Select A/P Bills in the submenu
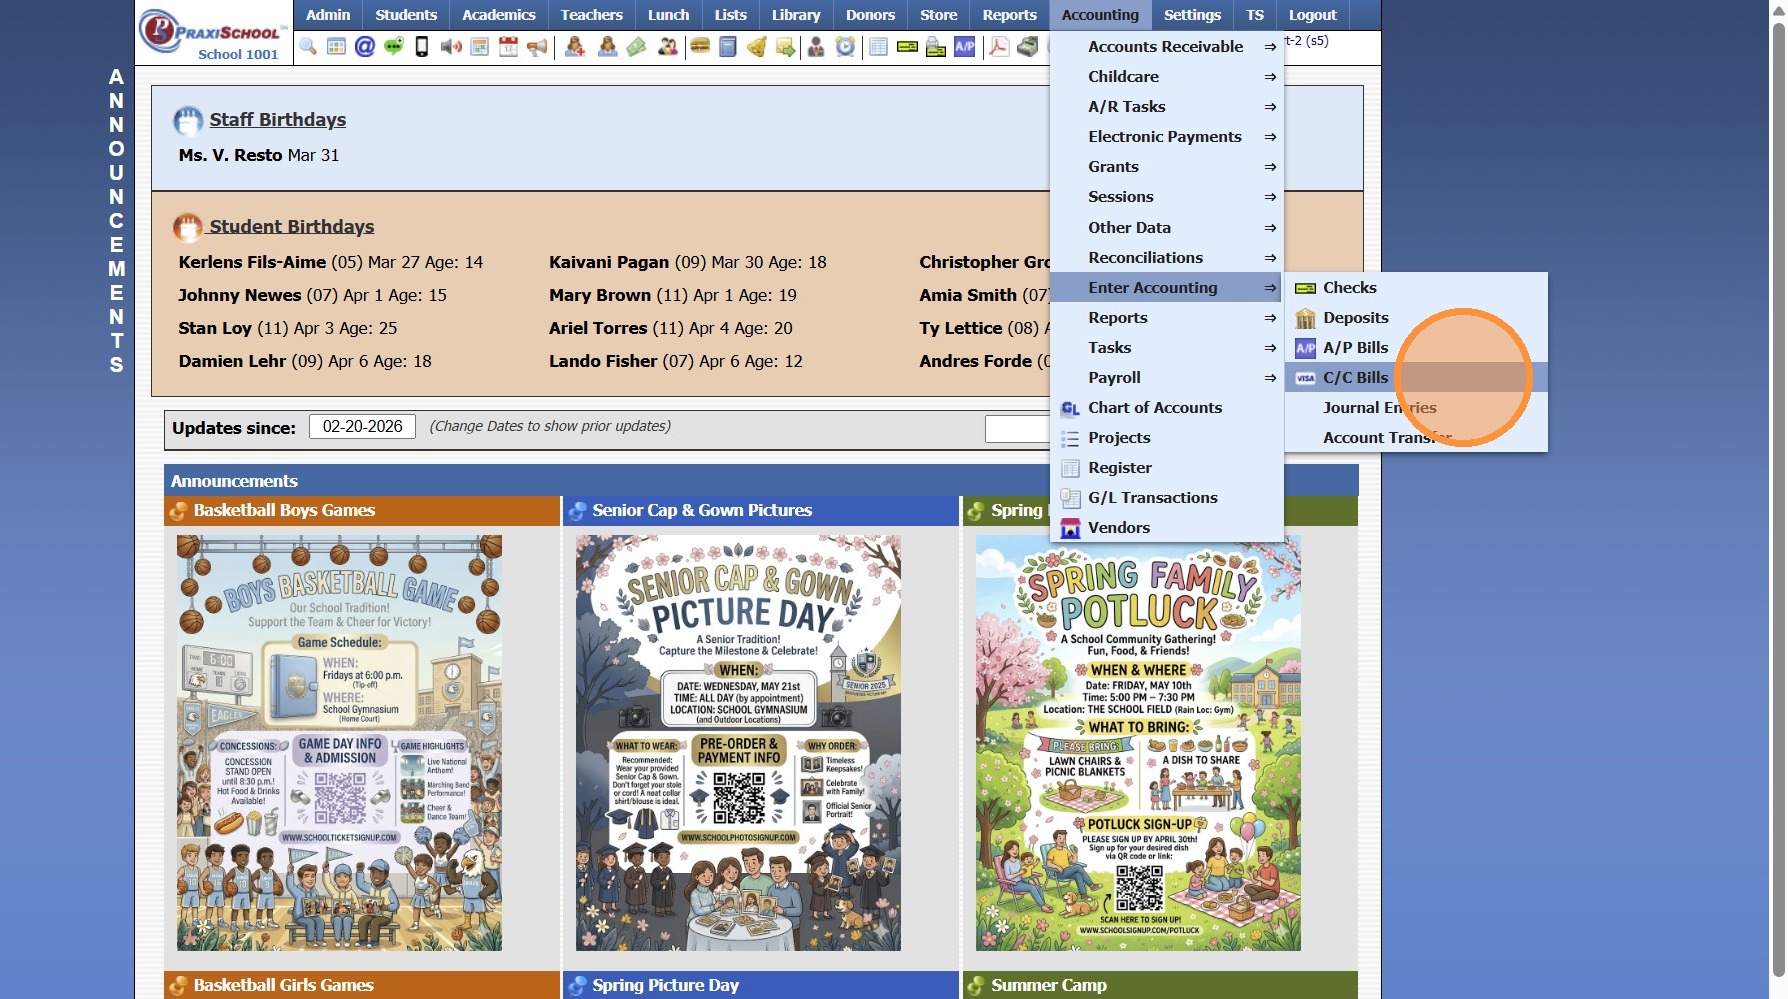Viewport: 1788px width, 999px height. point(1416,348)
